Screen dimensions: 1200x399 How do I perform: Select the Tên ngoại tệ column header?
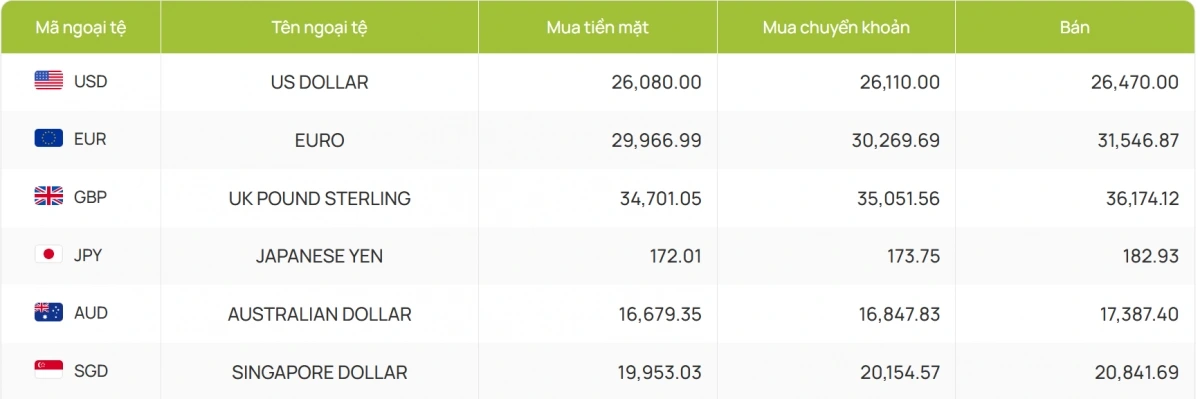click(319, 28)
